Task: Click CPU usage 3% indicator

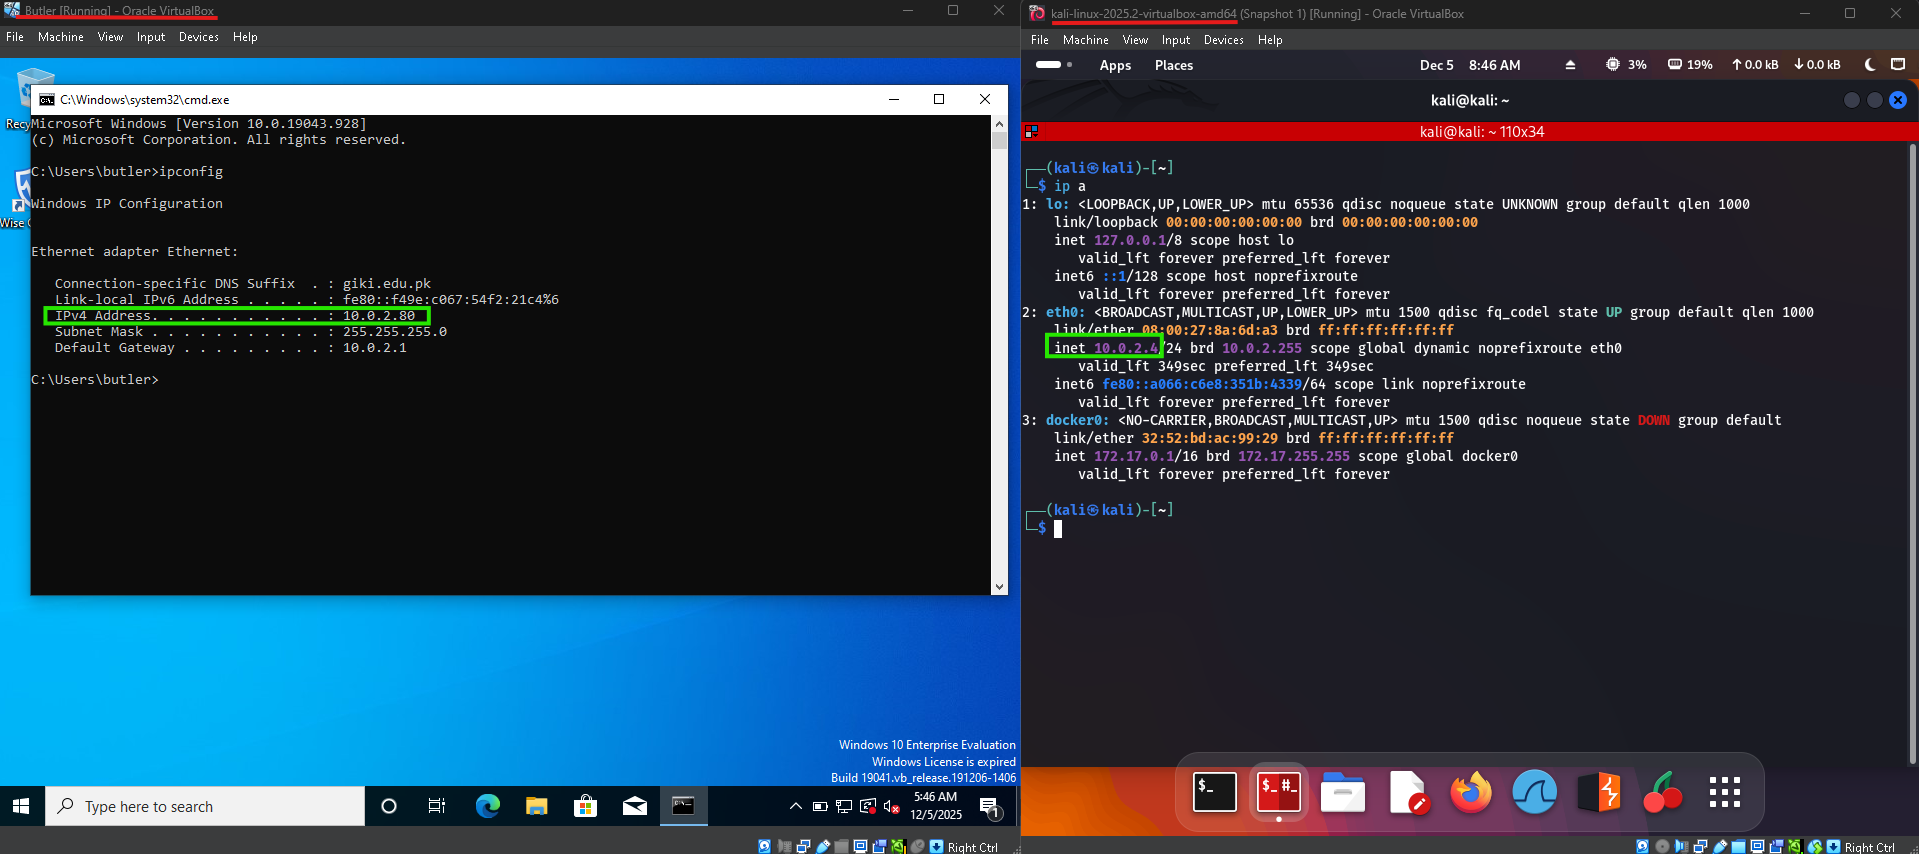Action: [1626, 64]
